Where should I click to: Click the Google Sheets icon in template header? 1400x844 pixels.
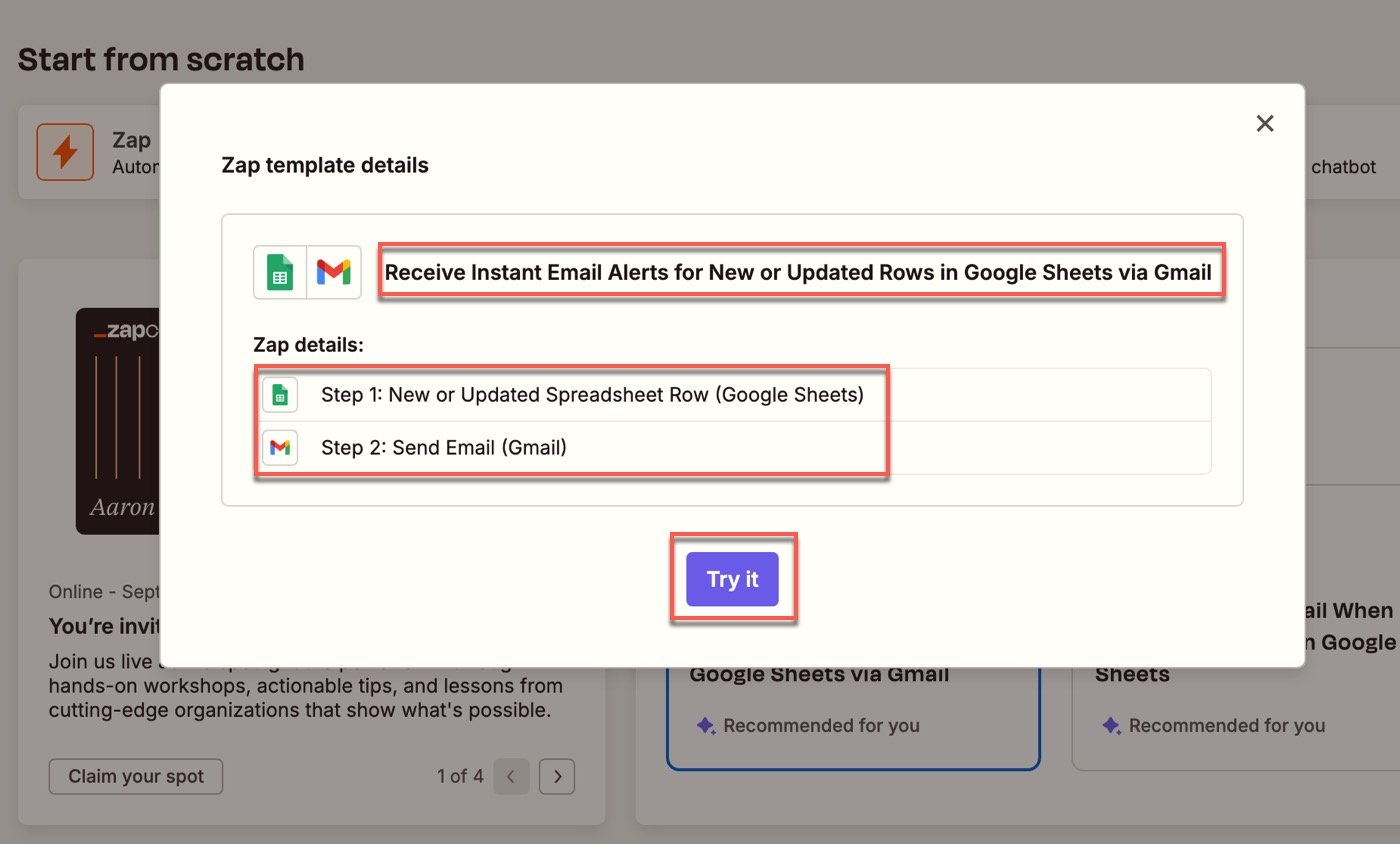click(x=280, y=272)
